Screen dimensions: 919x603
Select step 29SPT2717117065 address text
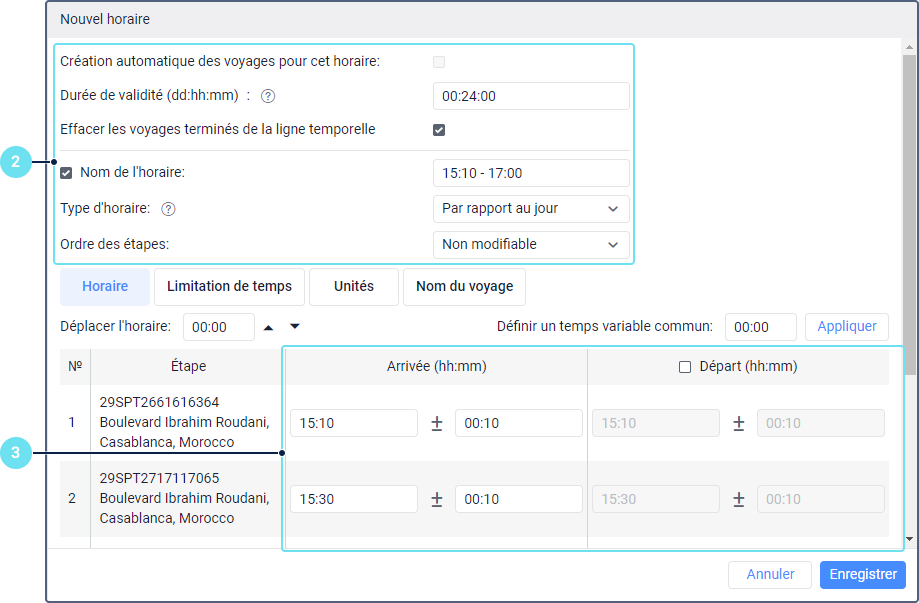(184, 499)
